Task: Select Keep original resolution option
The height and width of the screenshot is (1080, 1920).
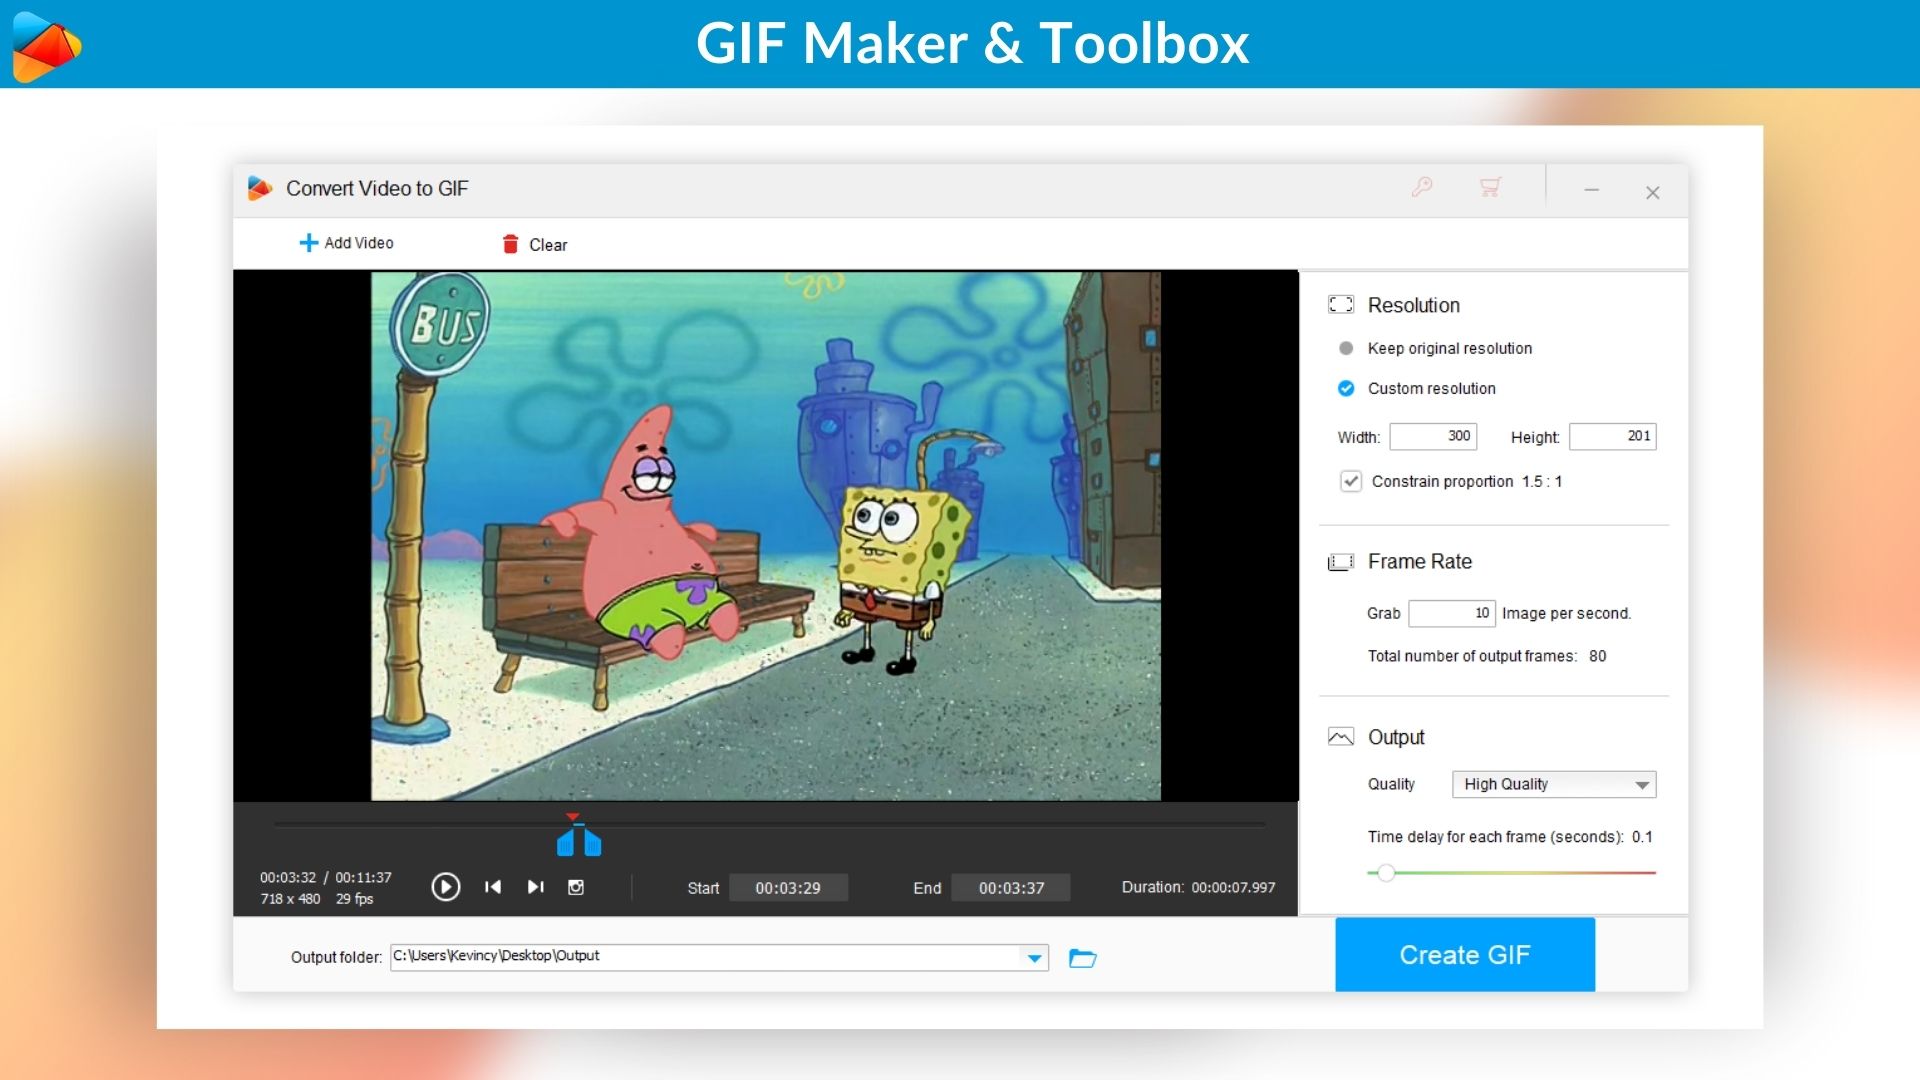Action: click(1346, 348)
